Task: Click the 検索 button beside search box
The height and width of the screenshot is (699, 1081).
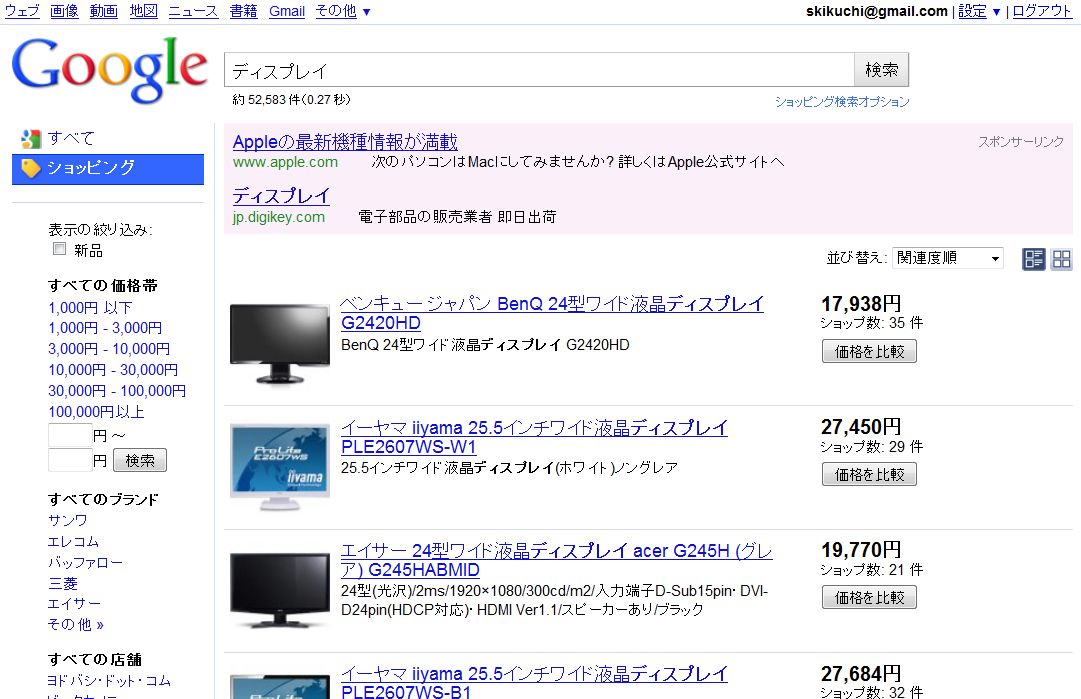Action: [x=882, y=70]
